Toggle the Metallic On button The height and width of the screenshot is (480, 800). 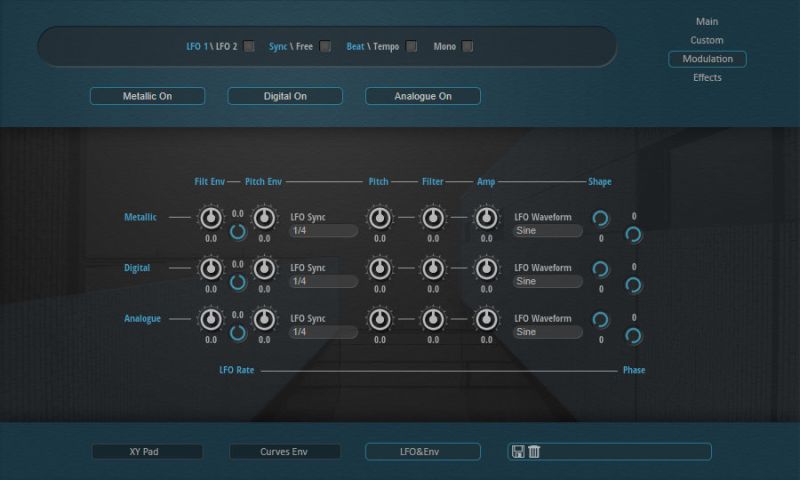[x=147, y=96]
